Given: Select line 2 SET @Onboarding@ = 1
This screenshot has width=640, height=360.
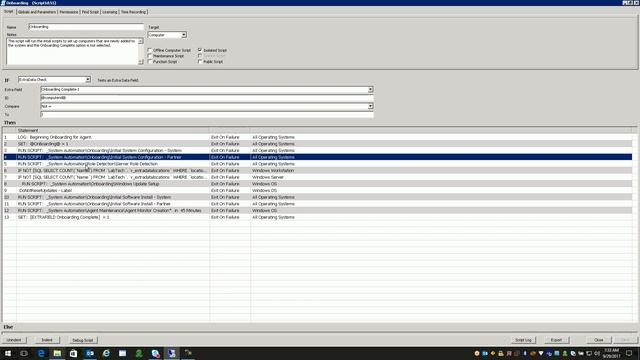Looking at the screenshot, I should click(x=317, y=144).
